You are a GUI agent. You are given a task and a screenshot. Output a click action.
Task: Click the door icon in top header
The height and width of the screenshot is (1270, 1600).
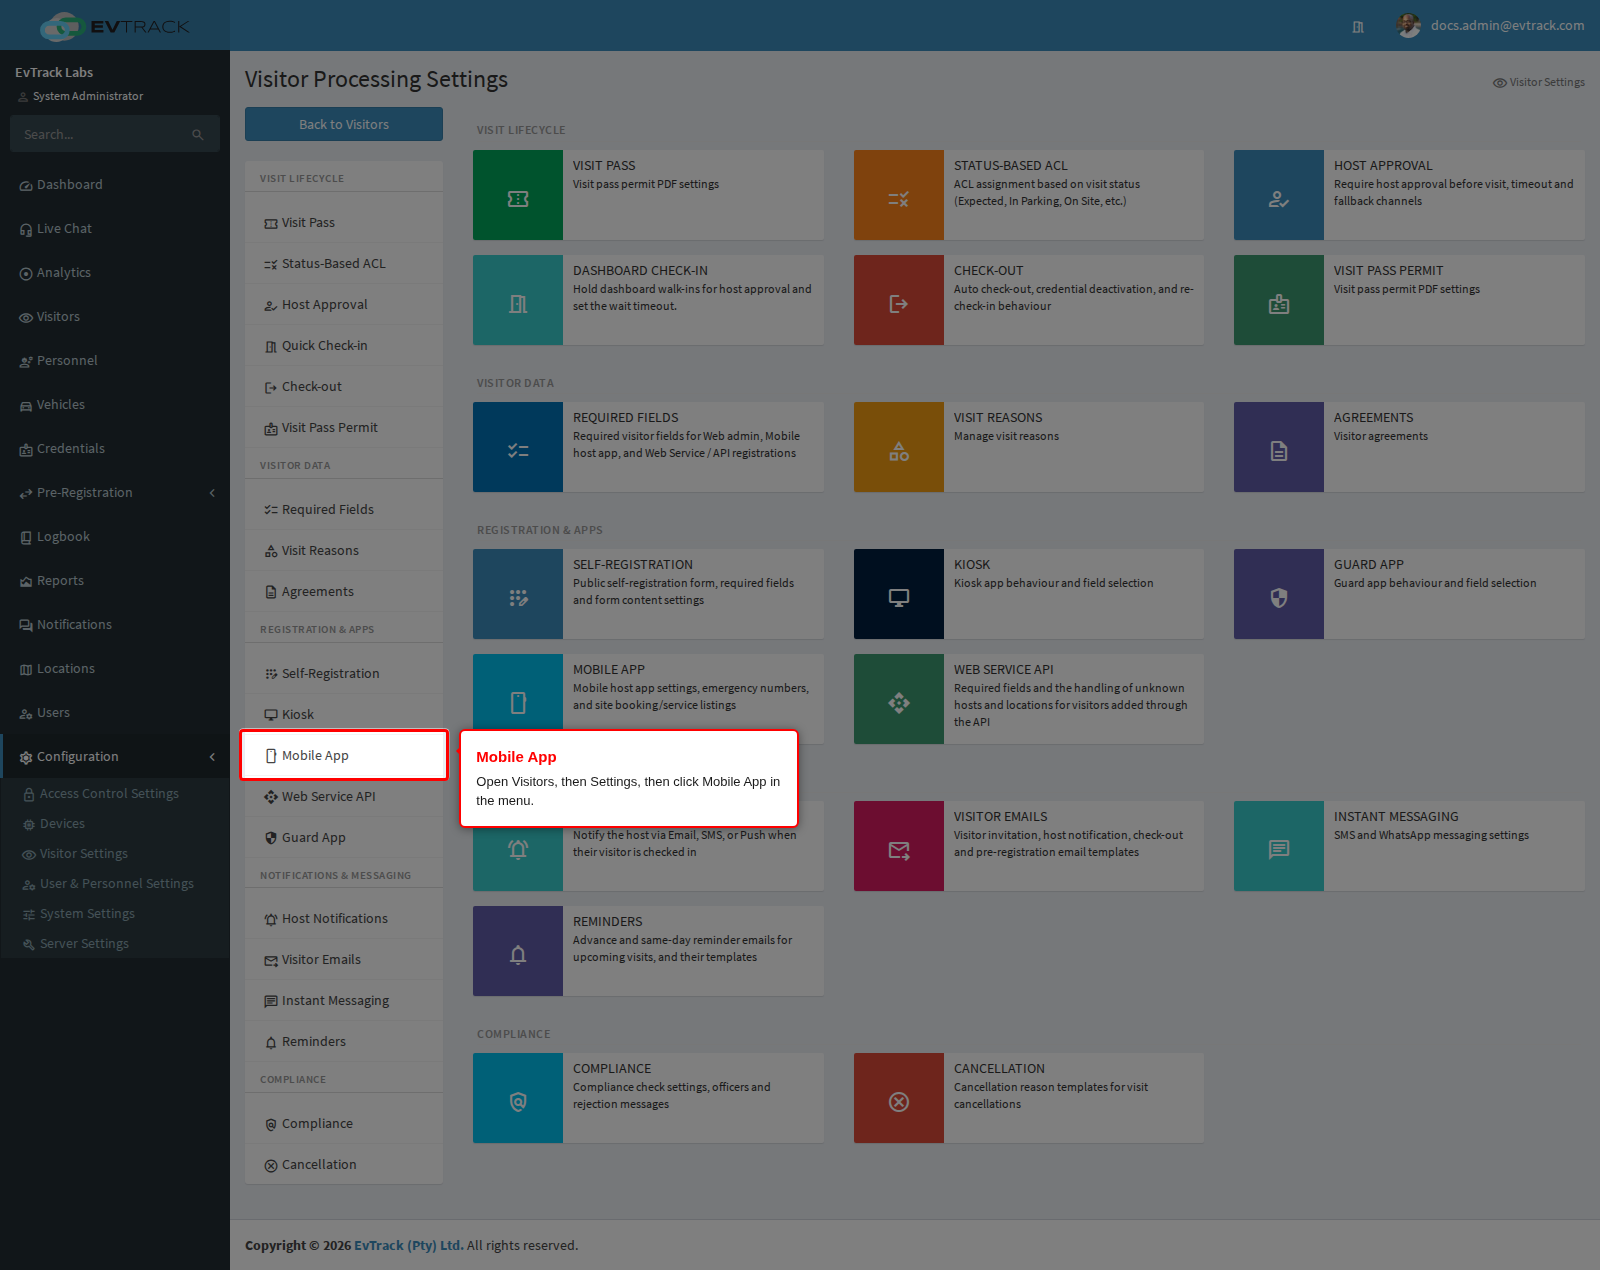pos(1358,27)
